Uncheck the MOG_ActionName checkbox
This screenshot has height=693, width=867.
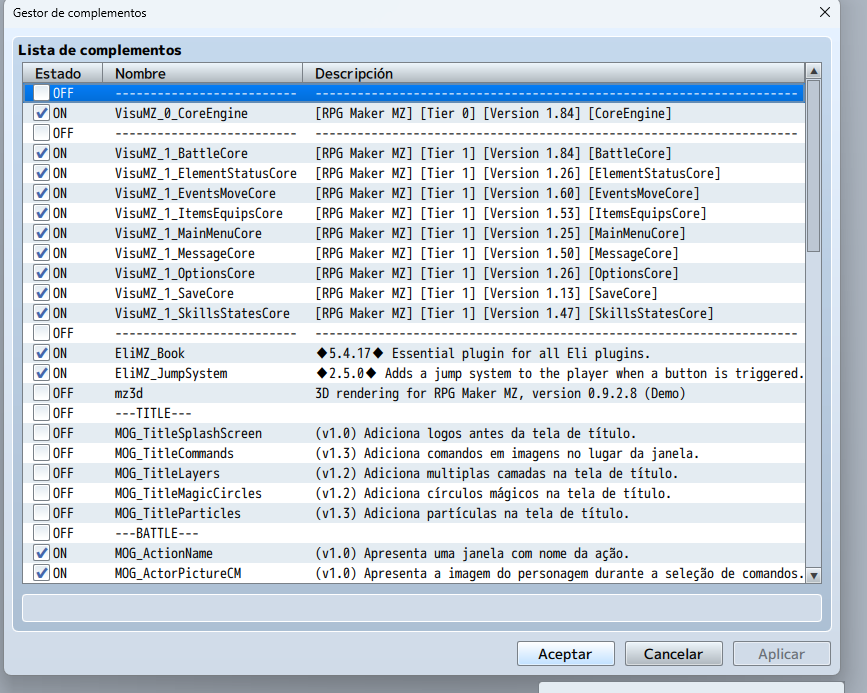(x=41, y=553)
